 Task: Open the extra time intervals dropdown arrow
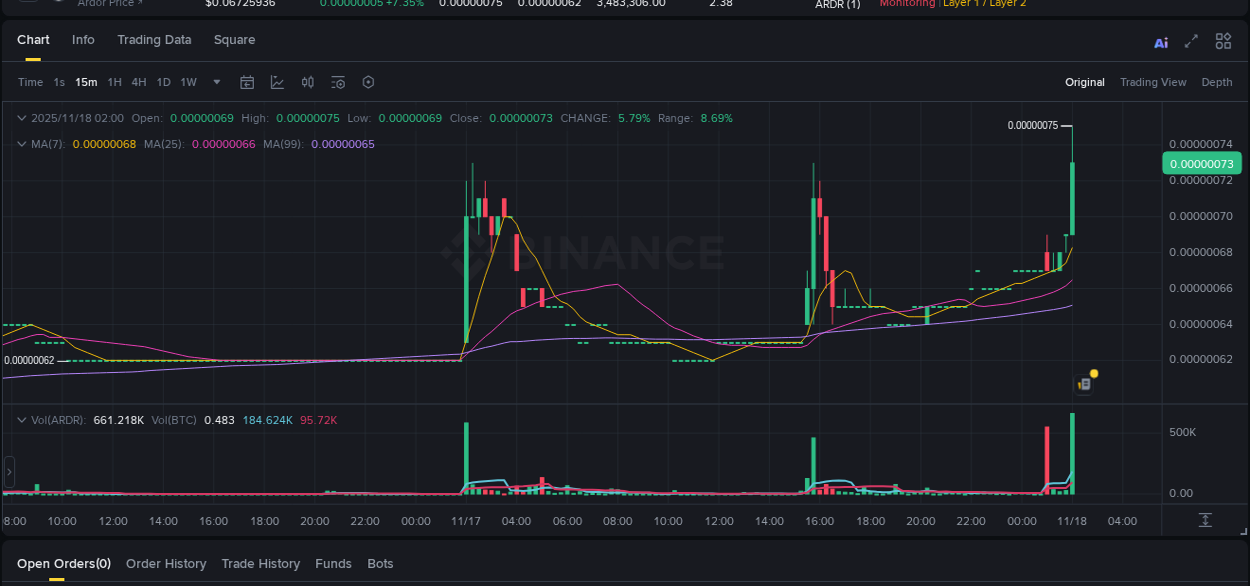(216, 82)
